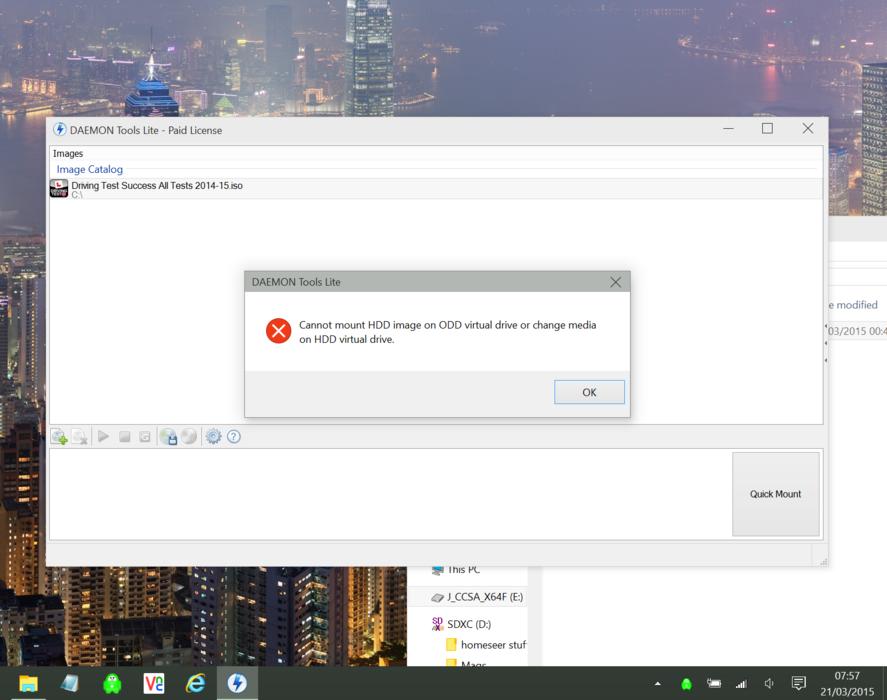Click the Quick Mount button
This screenshot has height=700, width=887.
pyautogui.click(x=775, y=494)
